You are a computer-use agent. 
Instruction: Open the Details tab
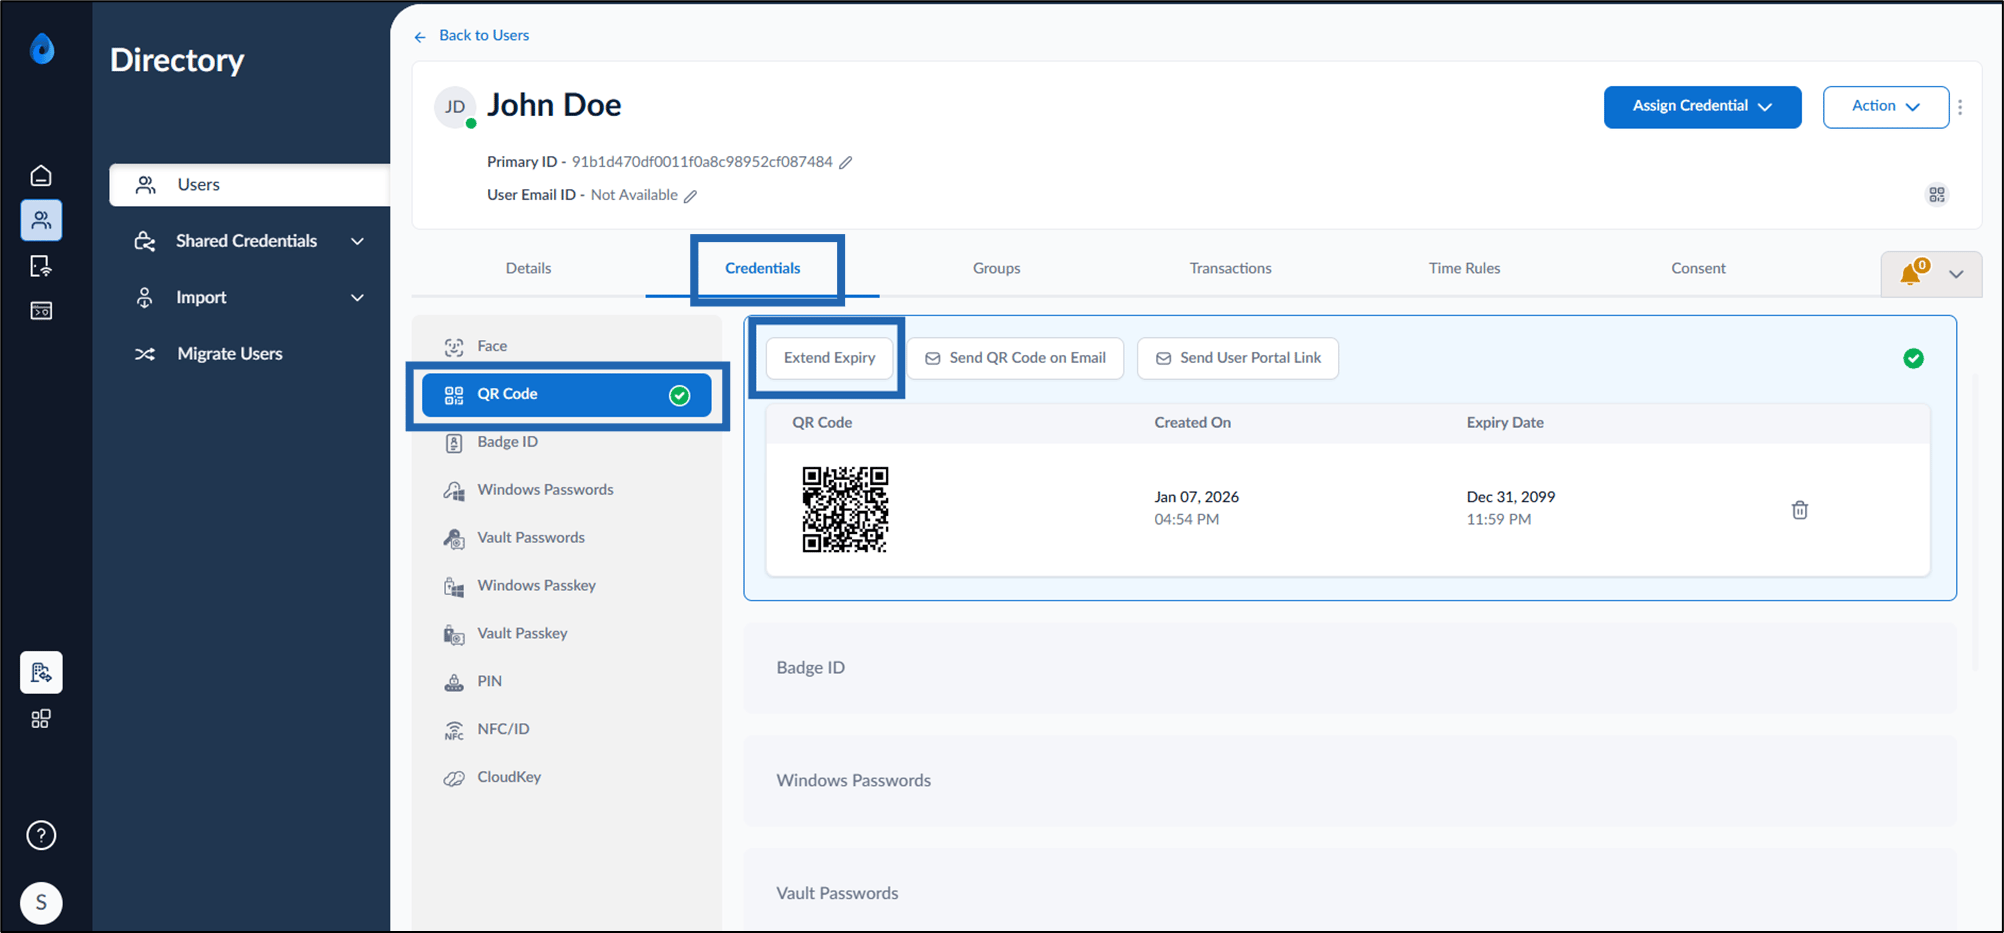(528, 268)
